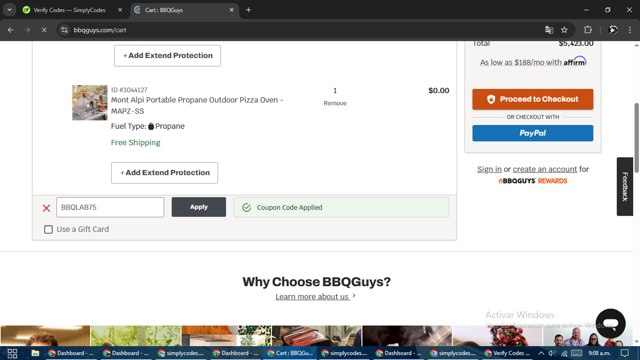Click the Mont Alpi Portable Propane Pizza Oven title
This screenshot has width=640, height=360.
pos(197,105)
